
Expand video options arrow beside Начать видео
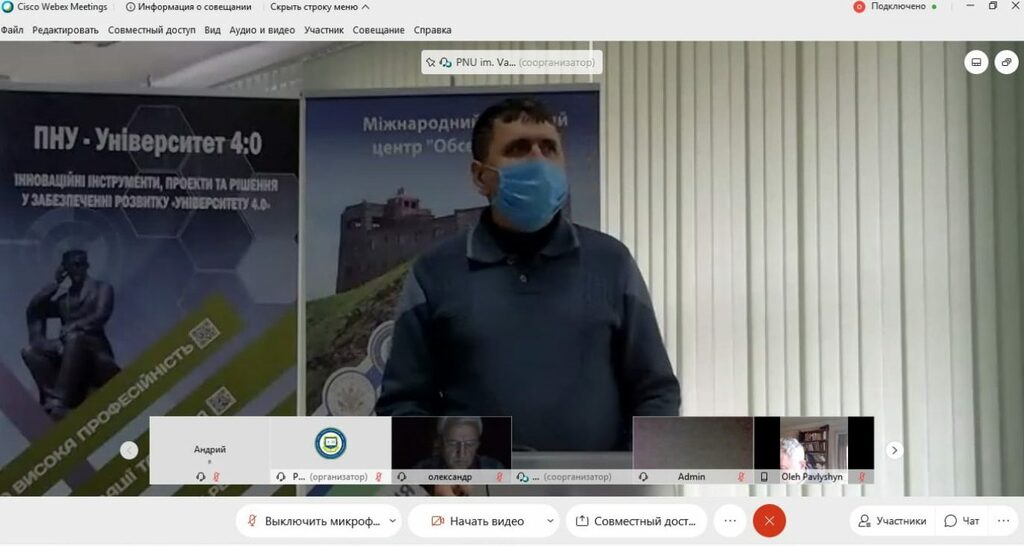pyautogui.click(x=549, y=521)
